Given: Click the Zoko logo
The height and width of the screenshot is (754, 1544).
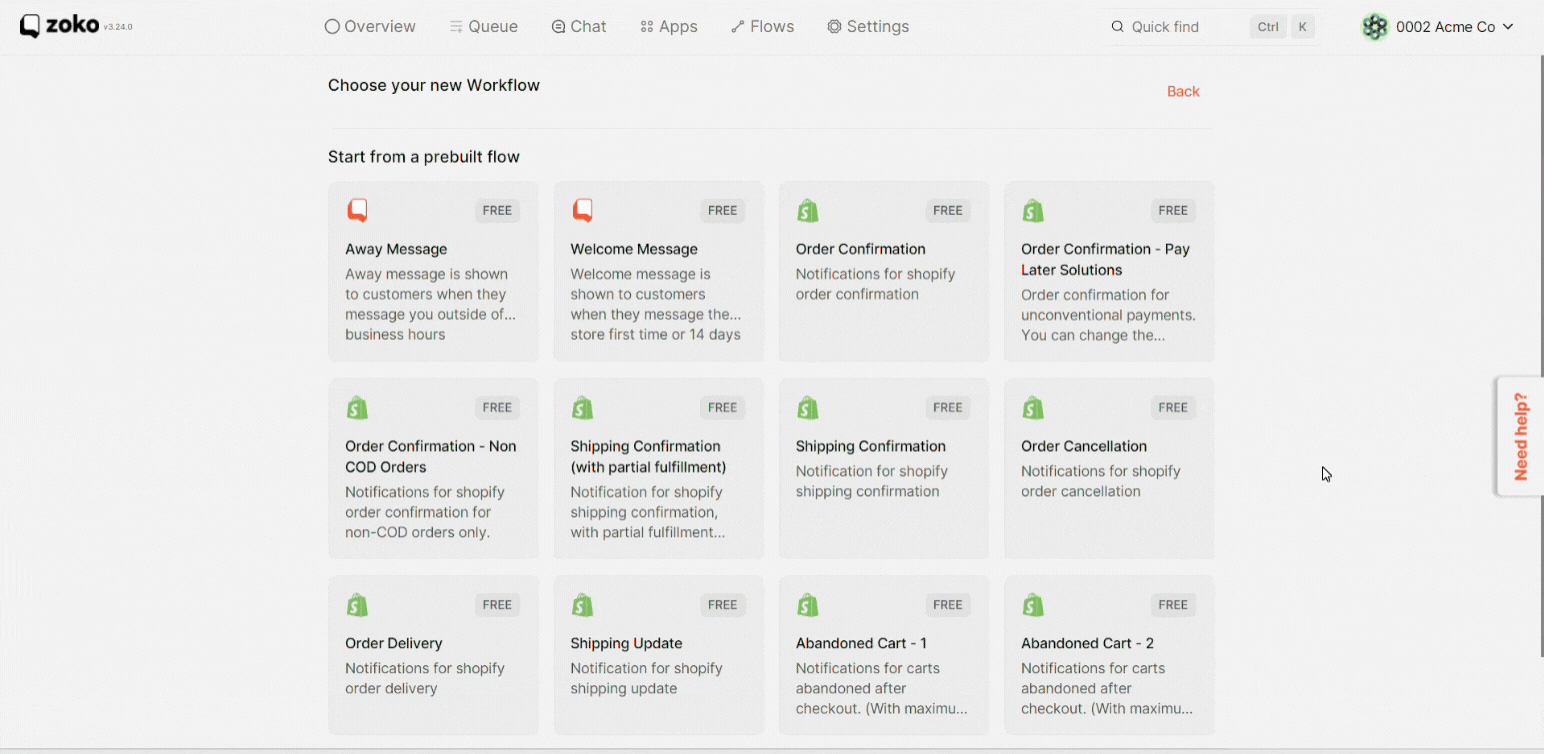Looking at the screenshot, I should 59,26.
